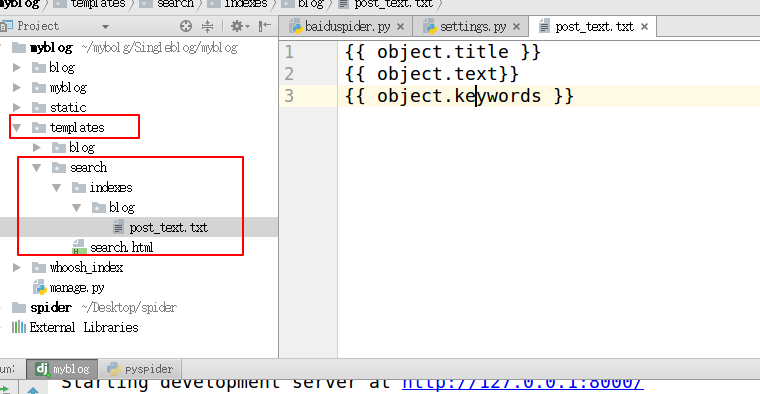
Task: Select the post_text.txt editor tab
Action: pos(594,27)
